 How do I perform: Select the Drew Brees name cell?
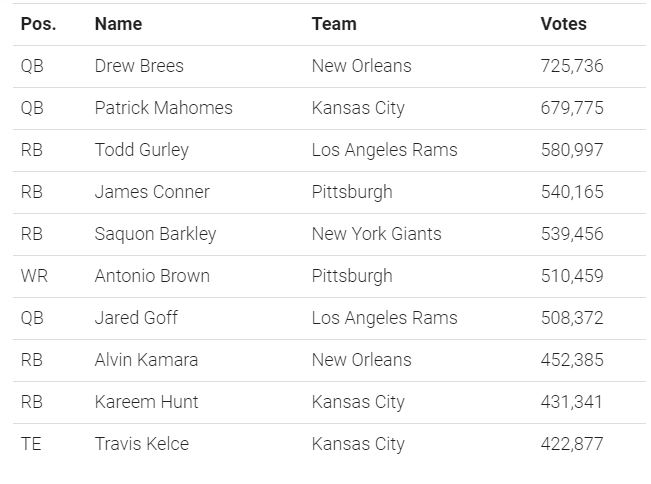(x=139, y=66)
